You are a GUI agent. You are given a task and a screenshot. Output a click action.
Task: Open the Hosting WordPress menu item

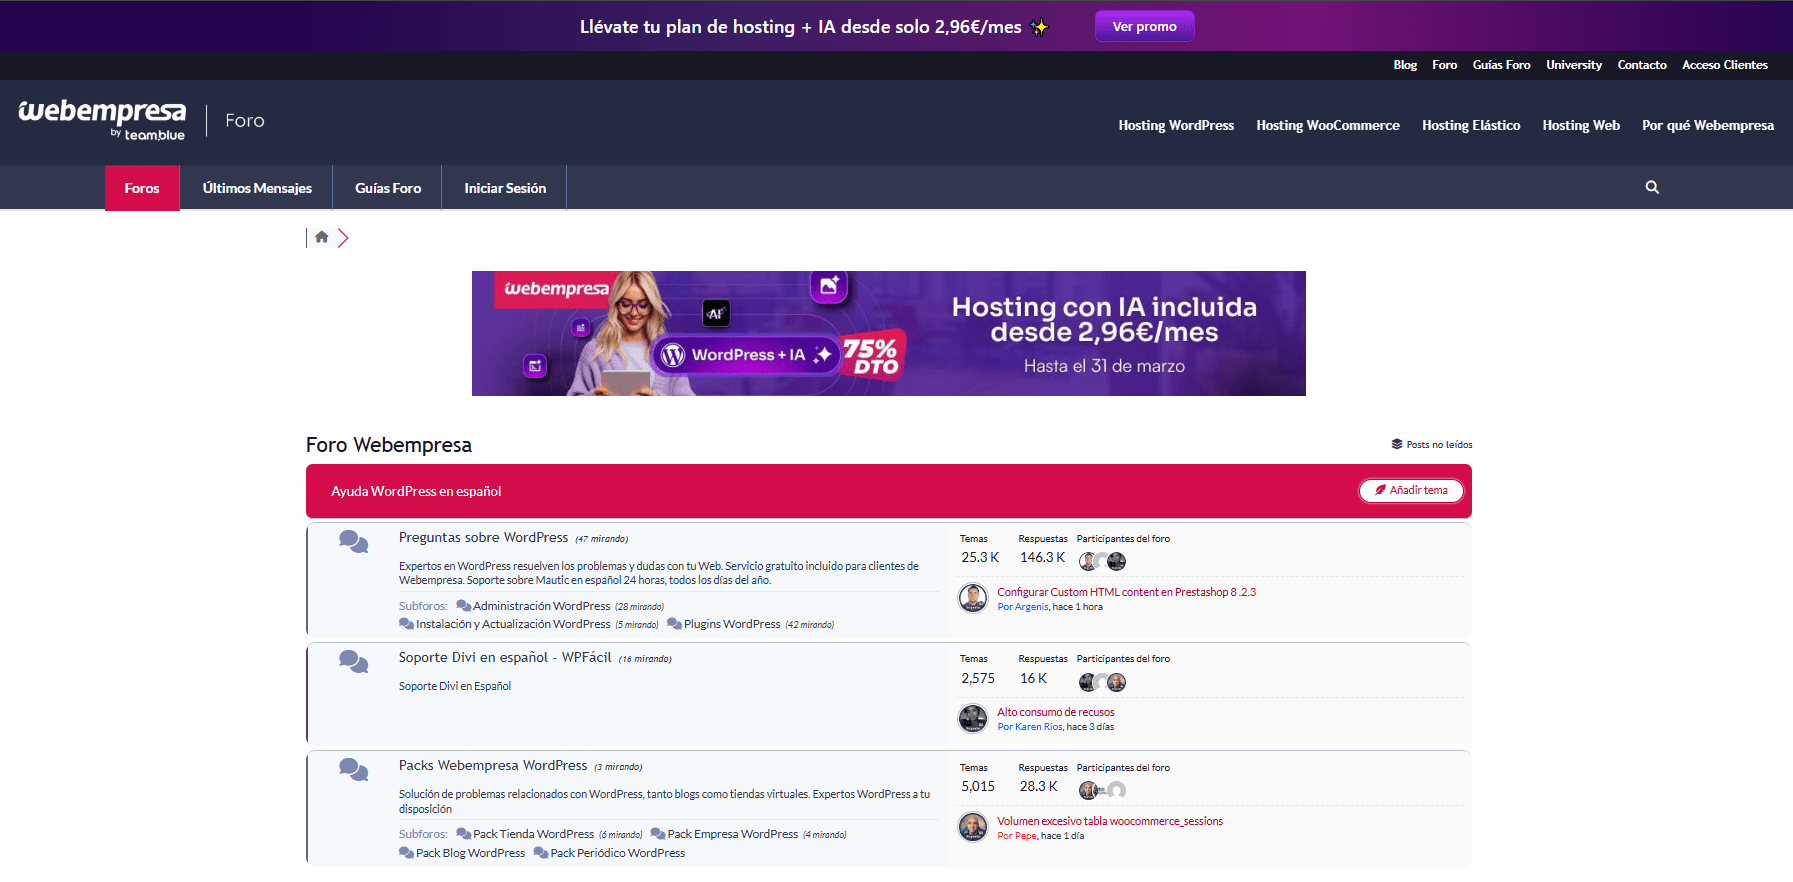pos(1176,125)
